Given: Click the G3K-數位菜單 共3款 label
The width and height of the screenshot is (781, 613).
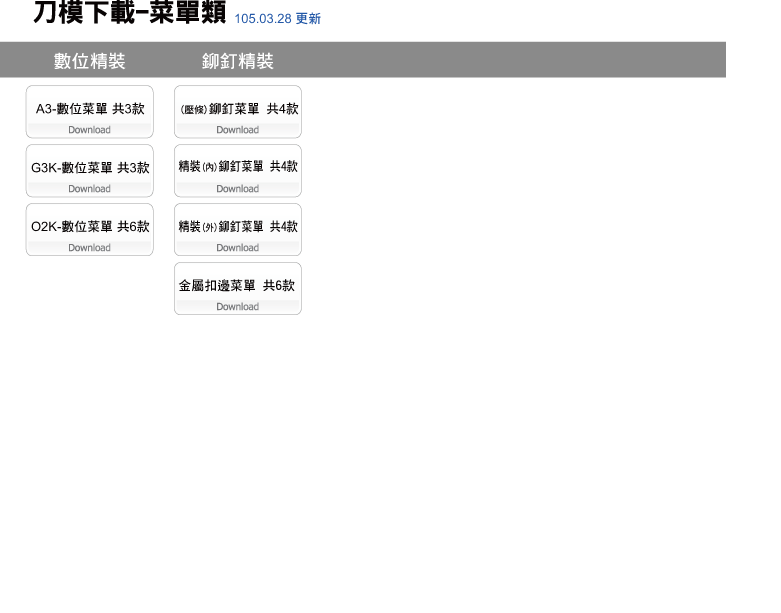Looking at the screenshot, I should pyautogui.click(x=90, y=168).
